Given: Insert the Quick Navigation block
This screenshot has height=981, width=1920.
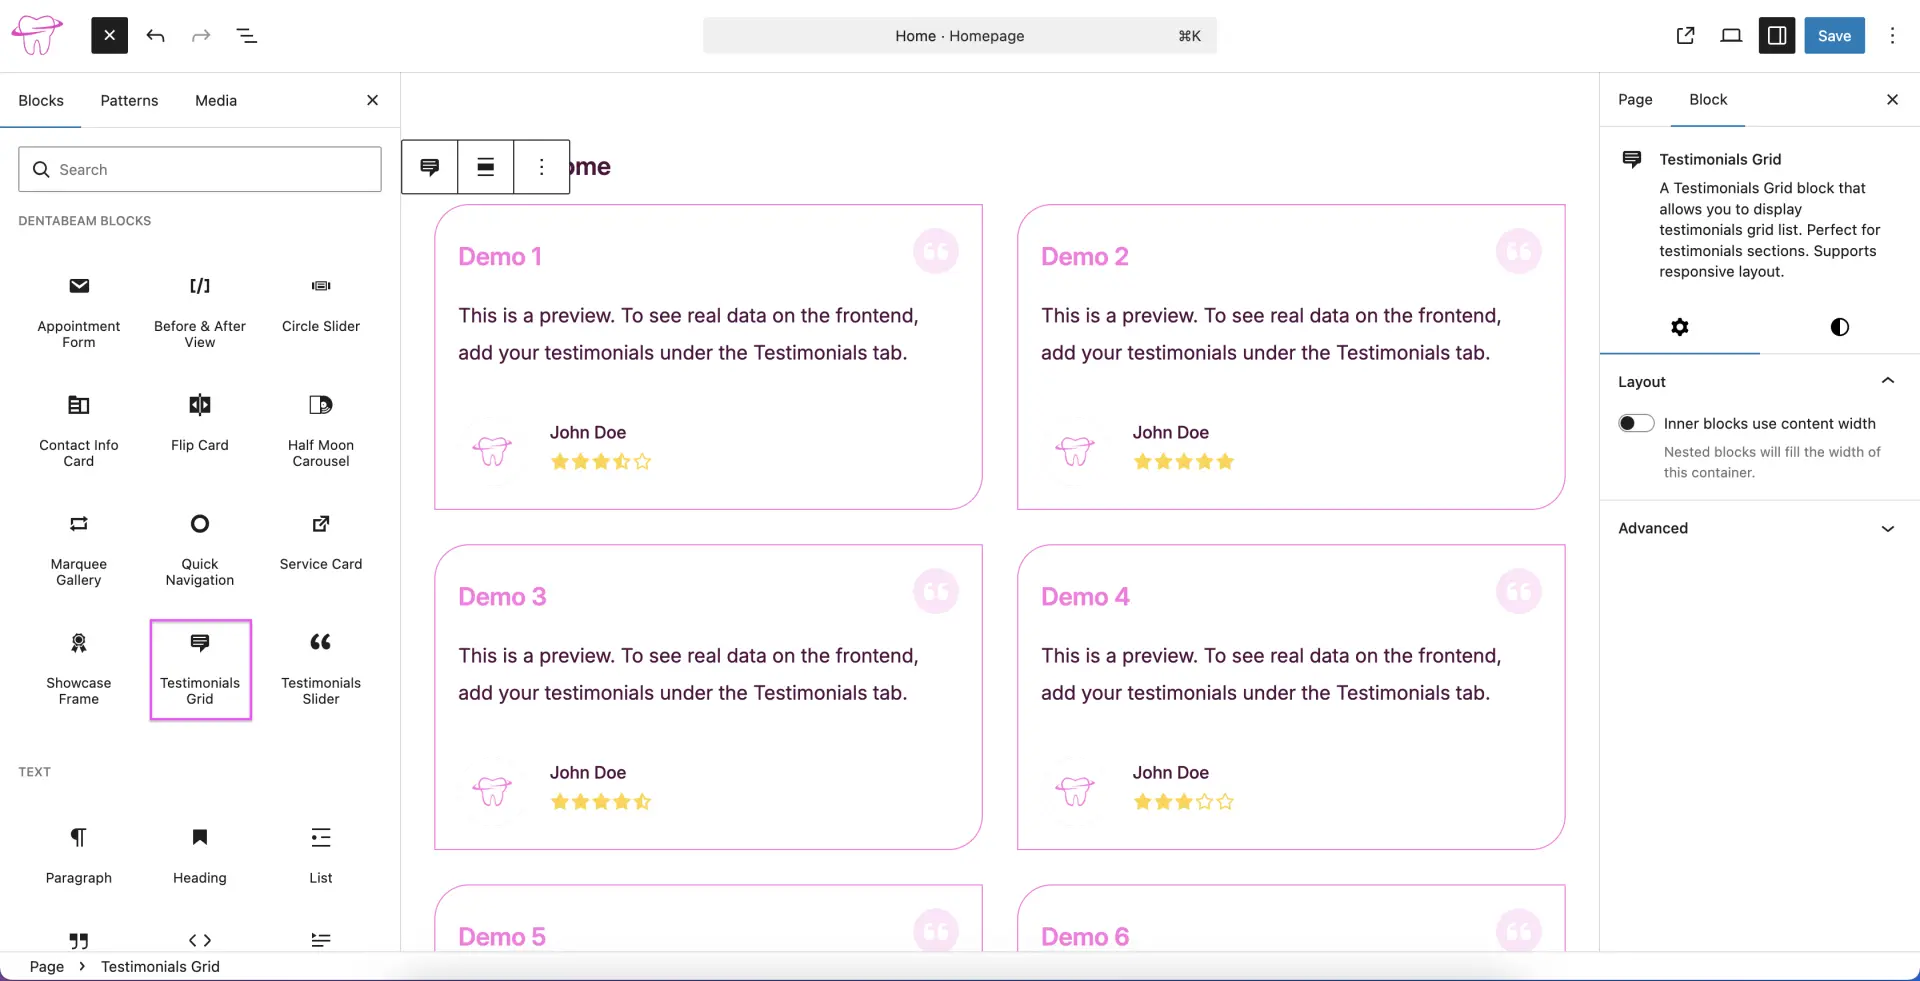Looking at the screenshot, I should 200,549.
